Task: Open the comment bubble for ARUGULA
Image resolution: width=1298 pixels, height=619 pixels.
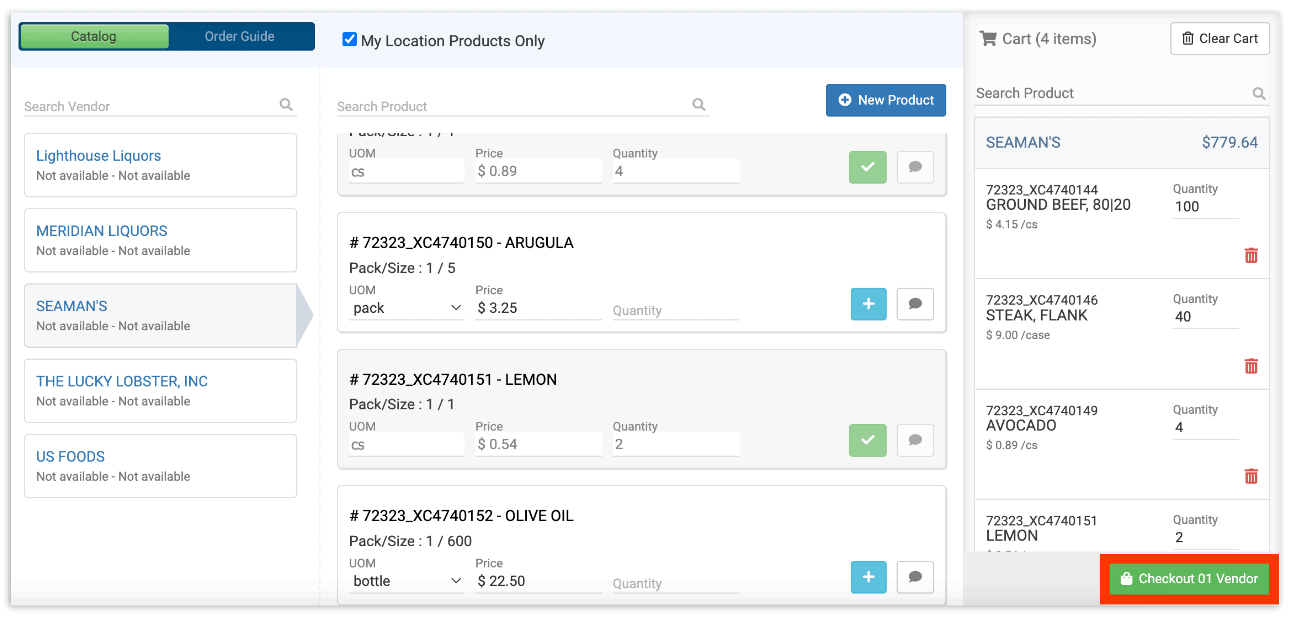Action: point(914,303)
